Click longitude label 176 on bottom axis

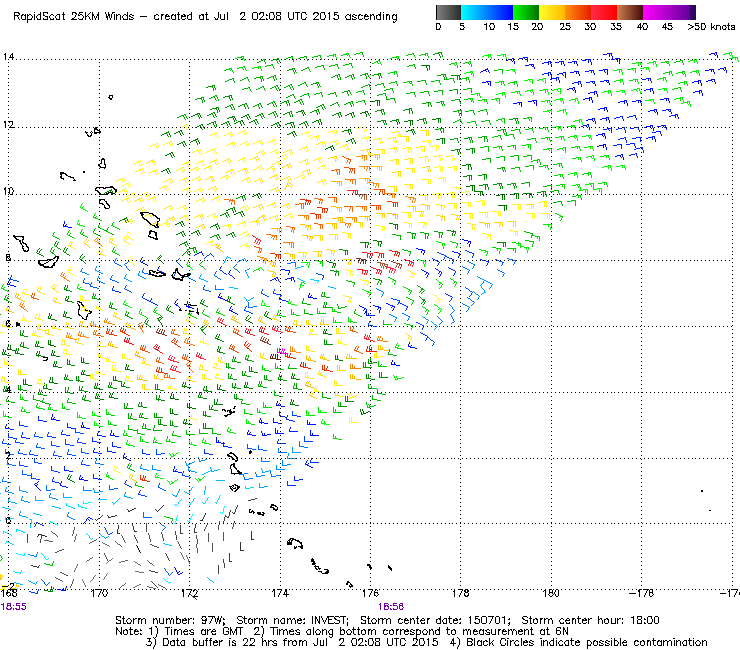370,593
